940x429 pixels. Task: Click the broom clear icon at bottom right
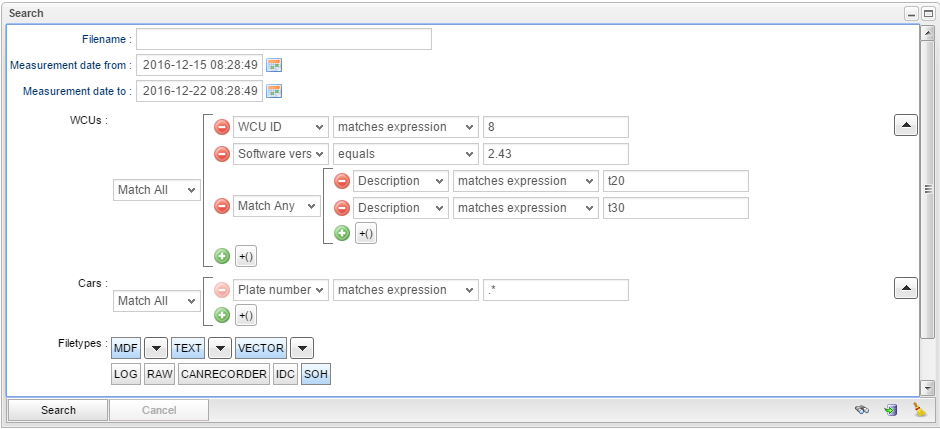point(918,410)
